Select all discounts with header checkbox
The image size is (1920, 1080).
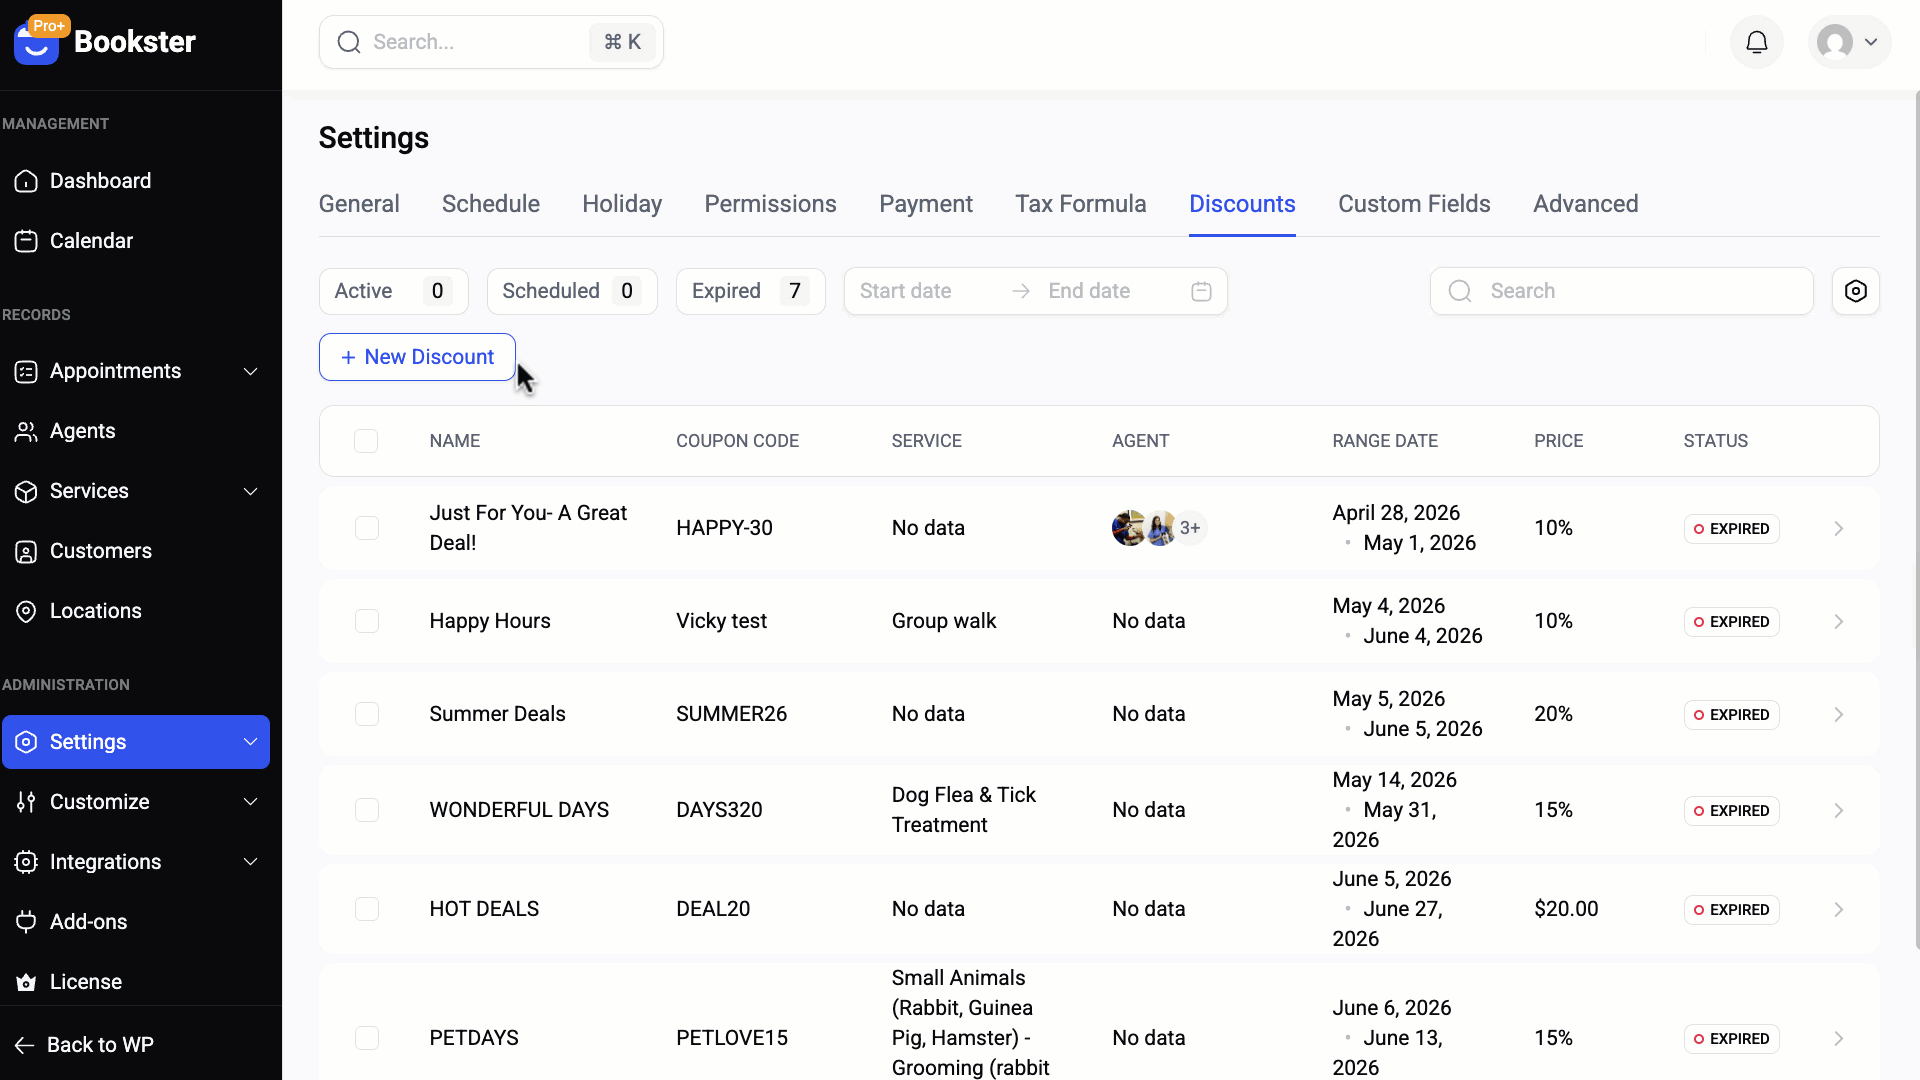(366, 441)
